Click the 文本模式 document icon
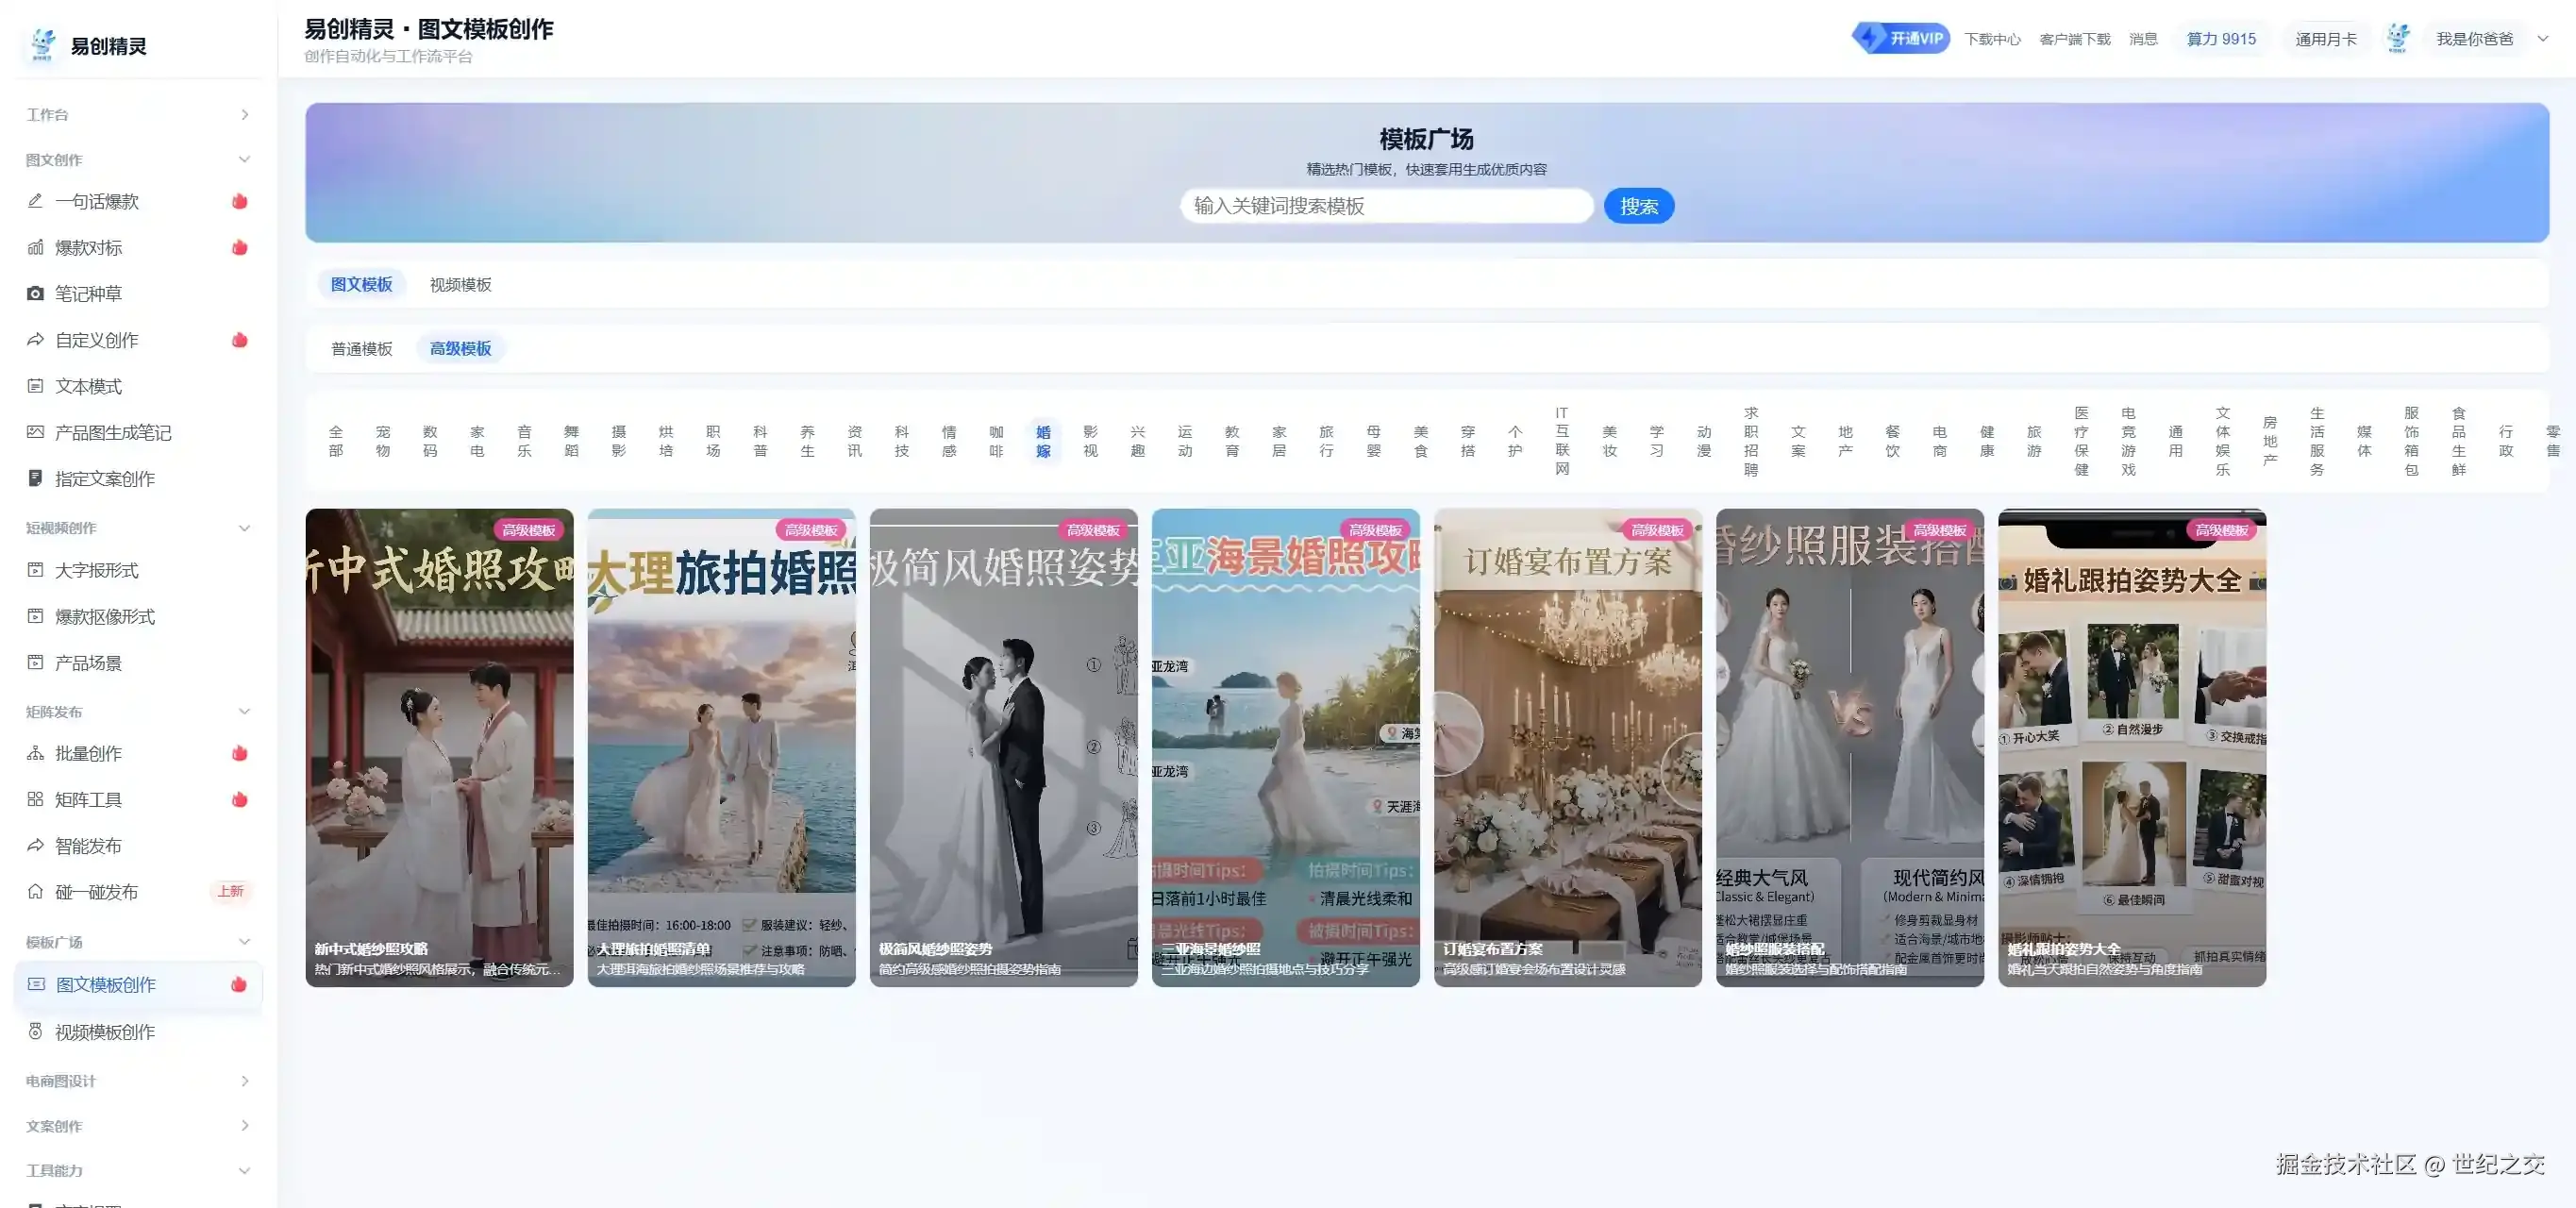The width and height of the screenshot is (2576, 1208). [35, 386]
